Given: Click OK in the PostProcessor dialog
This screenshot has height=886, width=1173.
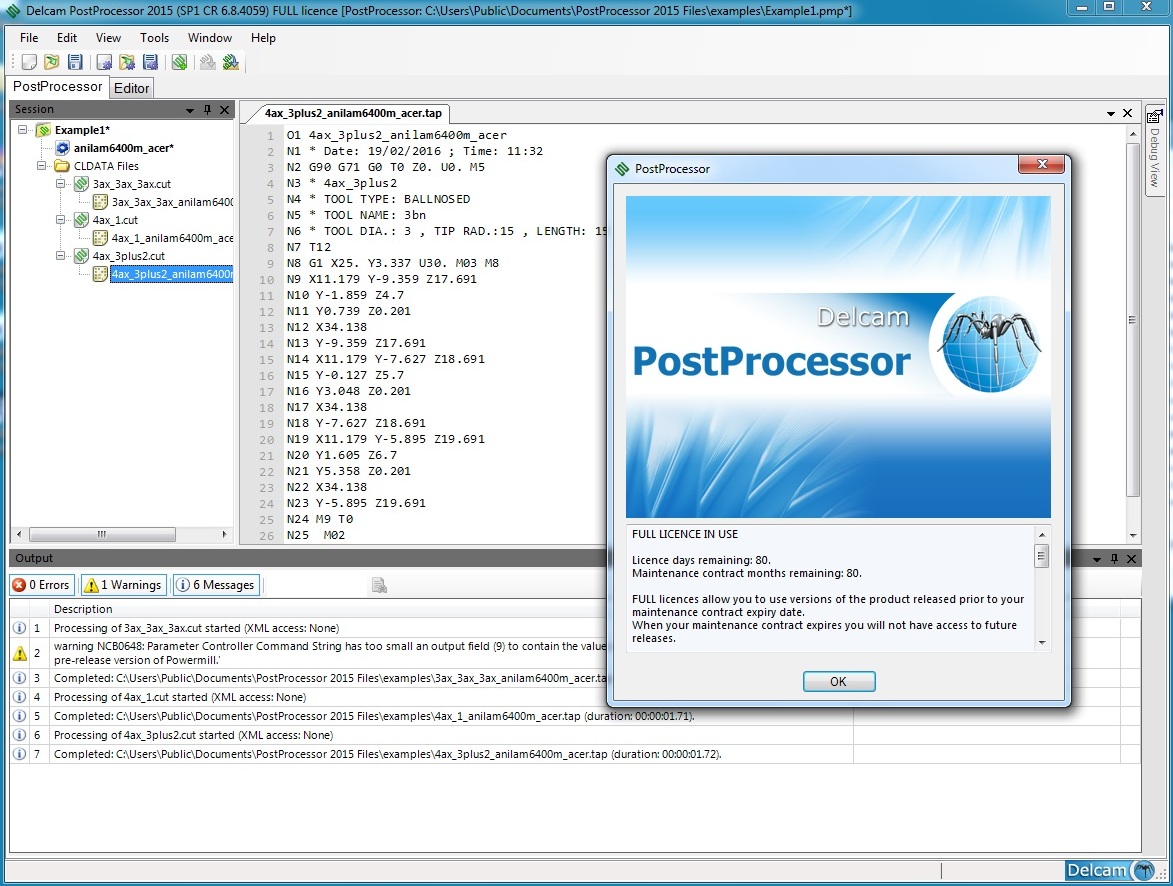Looking at the screenshot, I should point(839,682).
